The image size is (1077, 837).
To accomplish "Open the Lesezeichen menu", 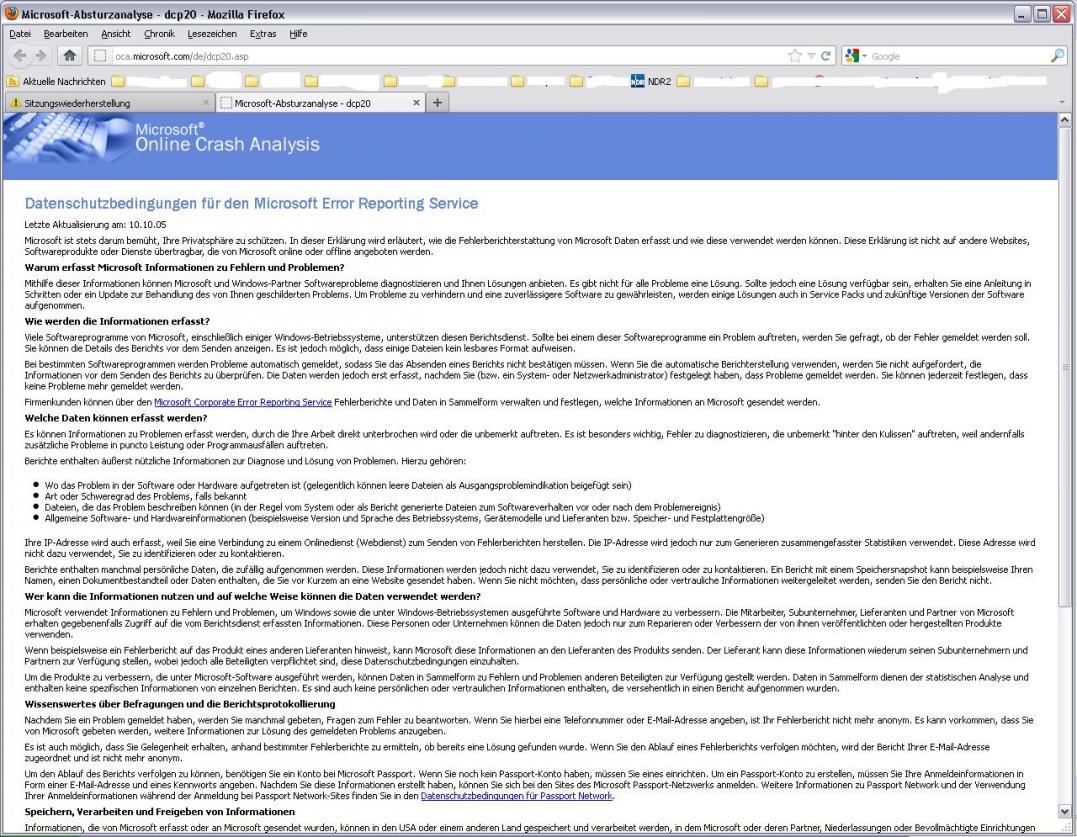I will [212, 34].
